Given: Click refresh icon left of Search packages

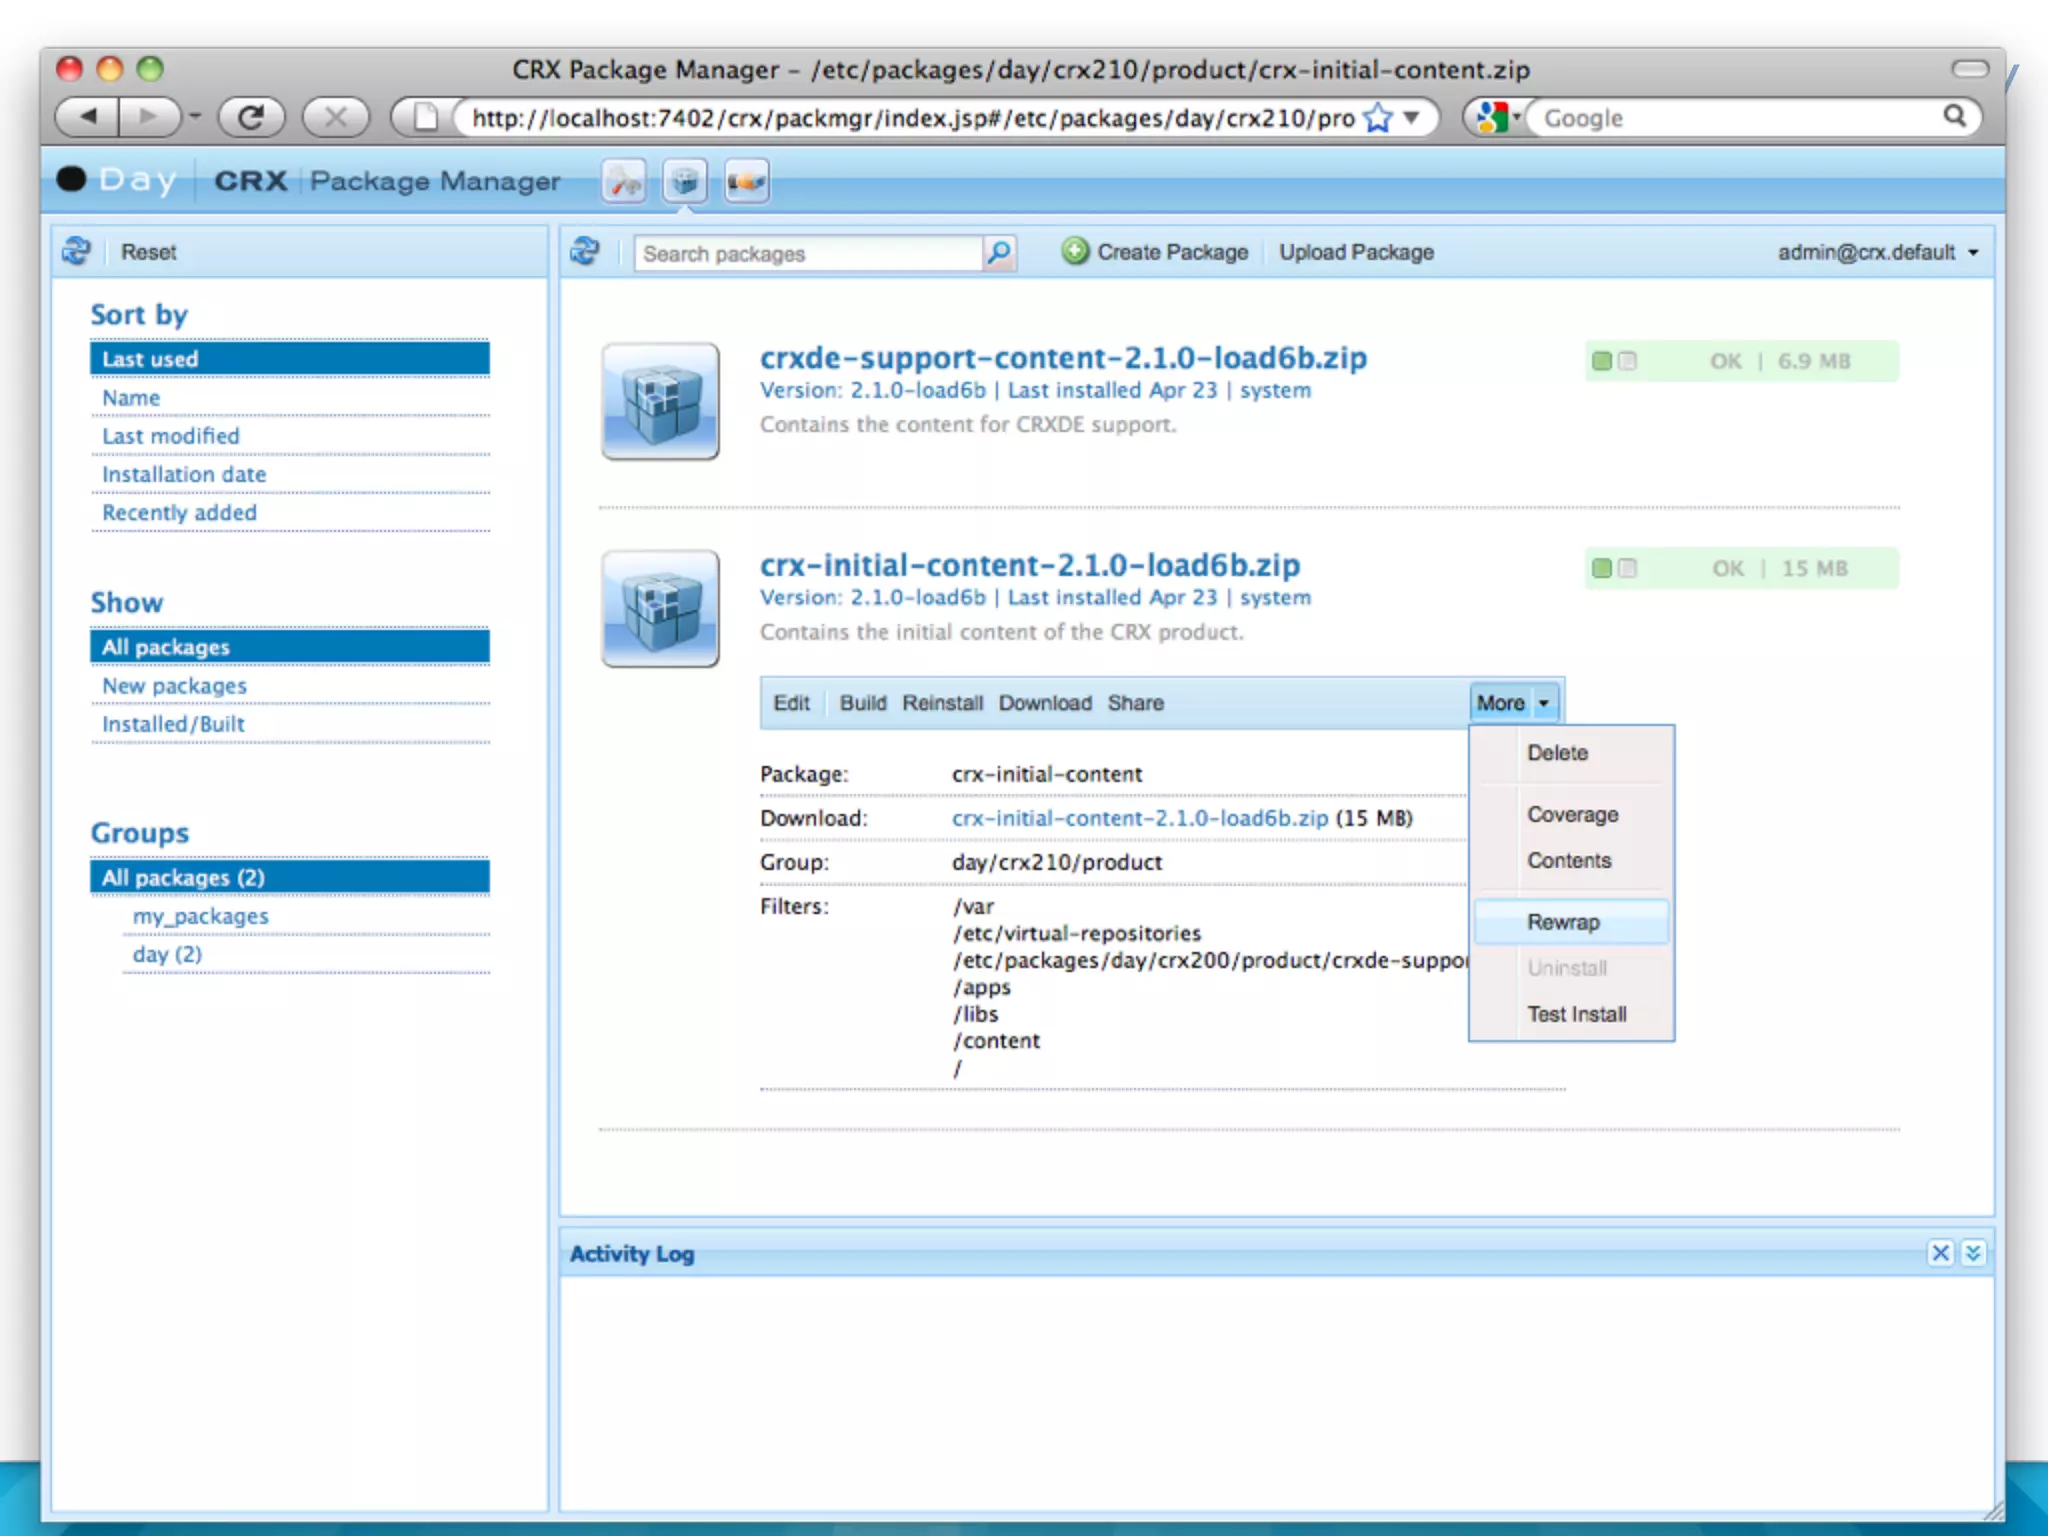Looking at the screenshot, I should point(585,252).
